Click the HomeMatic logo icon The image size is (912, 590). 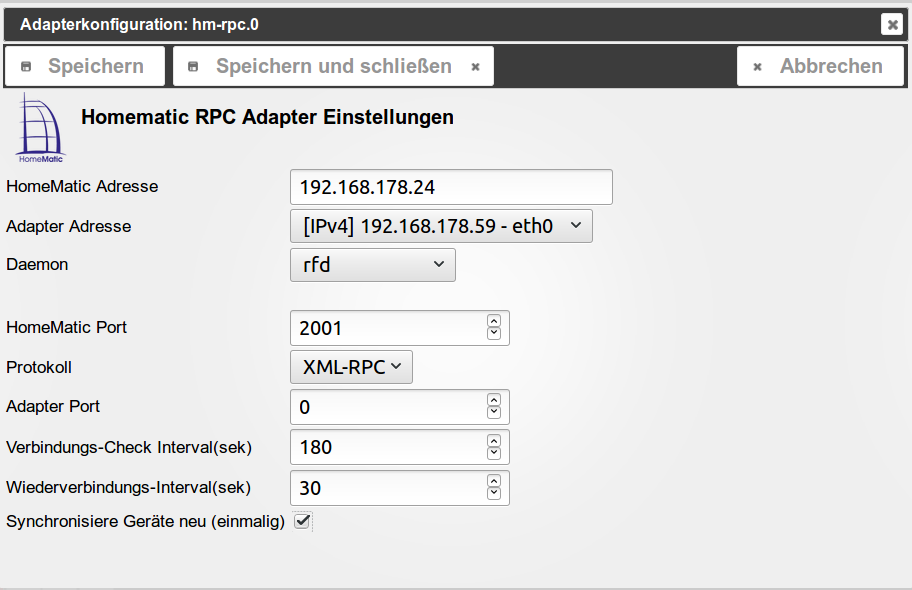pyautogui.click(x=40, y=129)
